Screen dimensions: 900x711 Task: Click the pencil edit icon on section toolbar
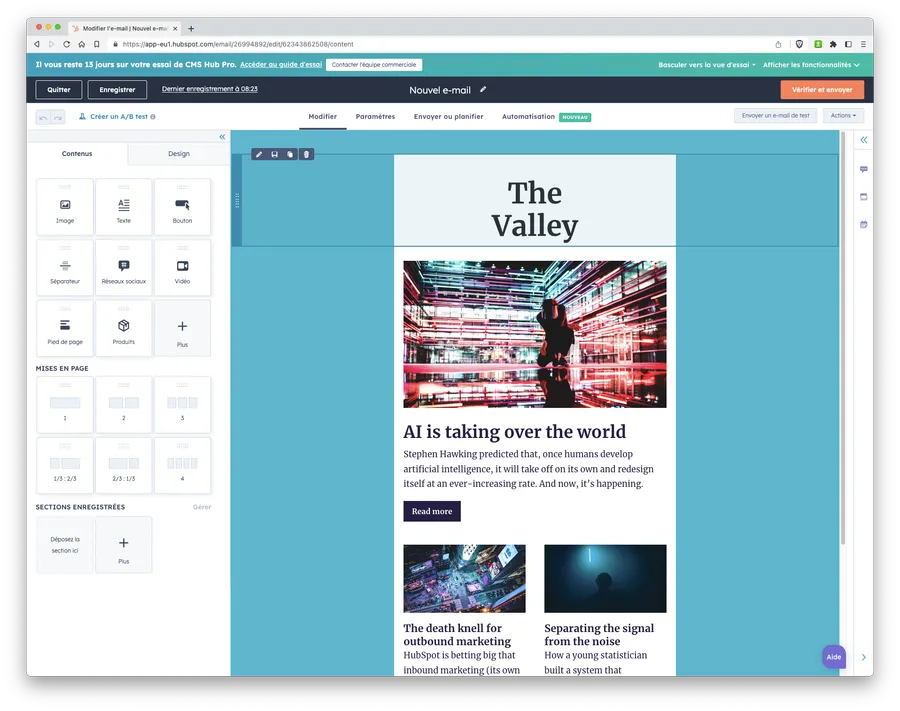point(259,154)
